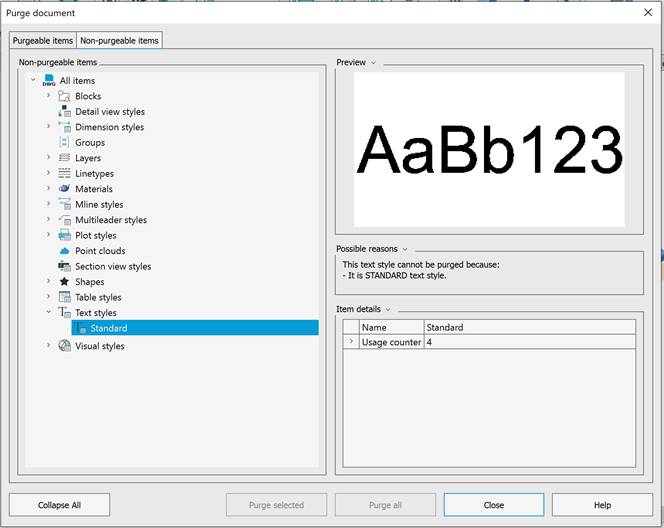Viewport: 664px width, 528px height.
Task: Click the Blocks category icon
Action: tap(64, 96)
